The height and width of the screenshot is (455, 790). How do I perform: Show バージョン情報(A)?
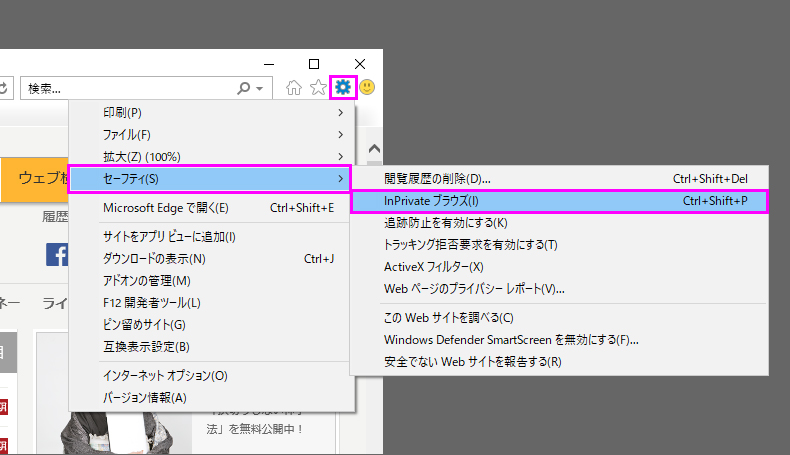[x=210, y=398]
